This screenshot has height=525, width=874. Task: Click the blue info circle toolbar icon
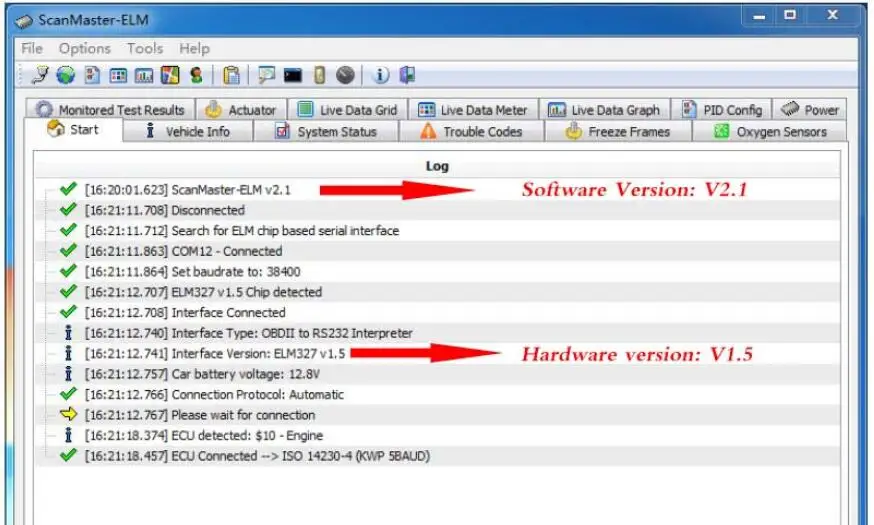380,75
